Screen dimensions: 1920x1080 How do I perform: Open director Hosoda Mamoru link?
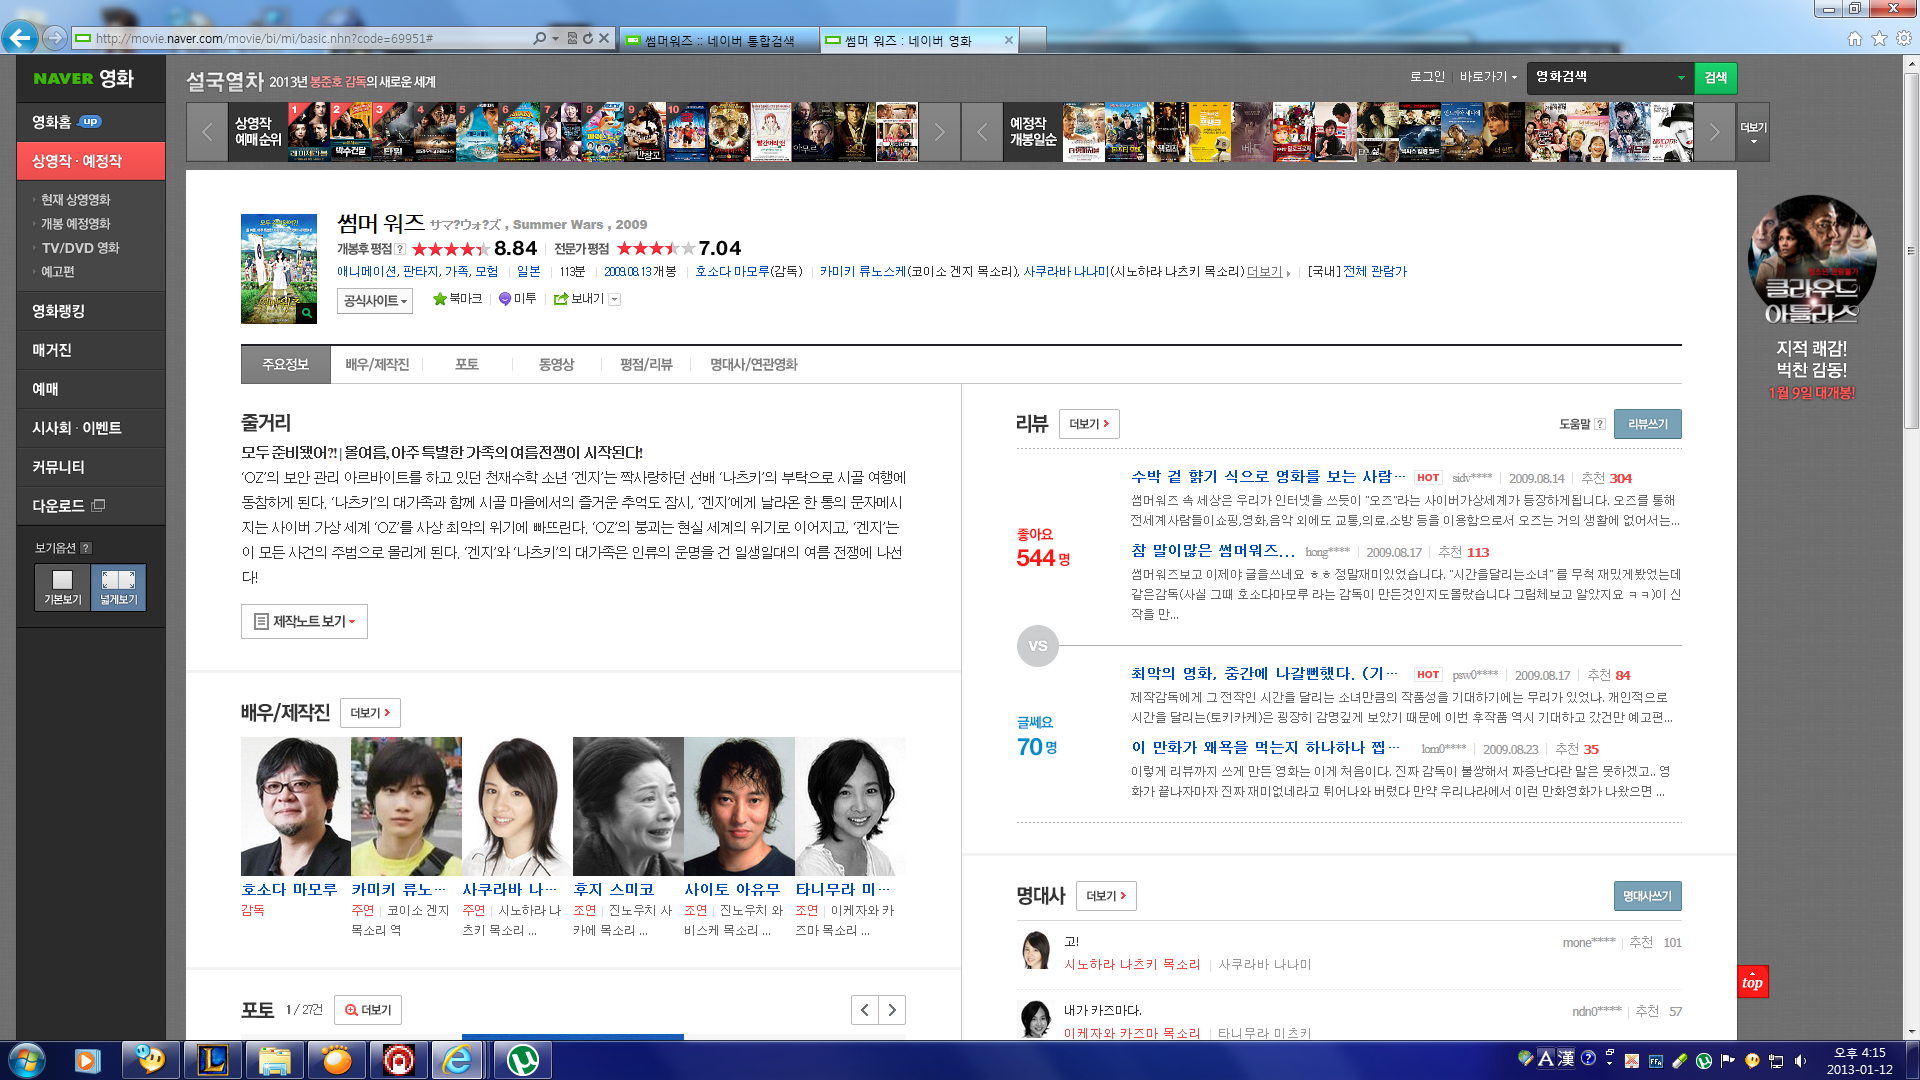[288, 889]
